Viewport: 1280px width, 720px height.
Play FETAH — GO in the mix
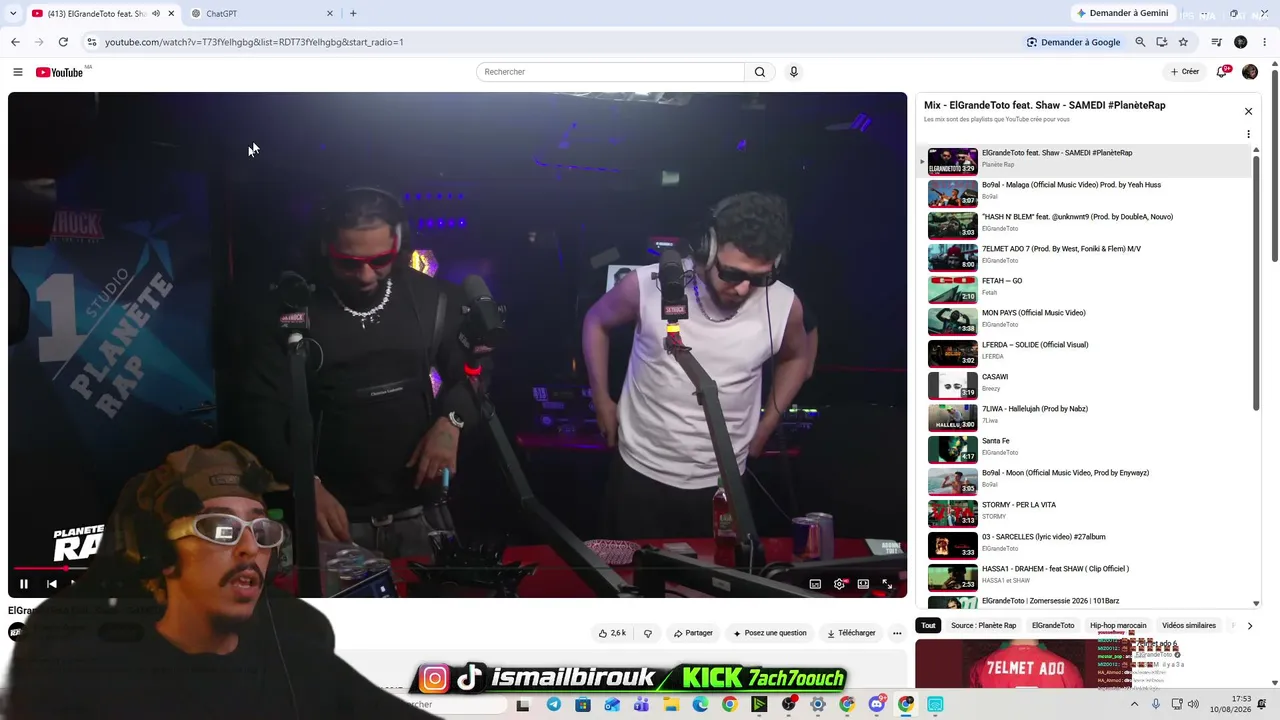click(x=1085, y=289)
